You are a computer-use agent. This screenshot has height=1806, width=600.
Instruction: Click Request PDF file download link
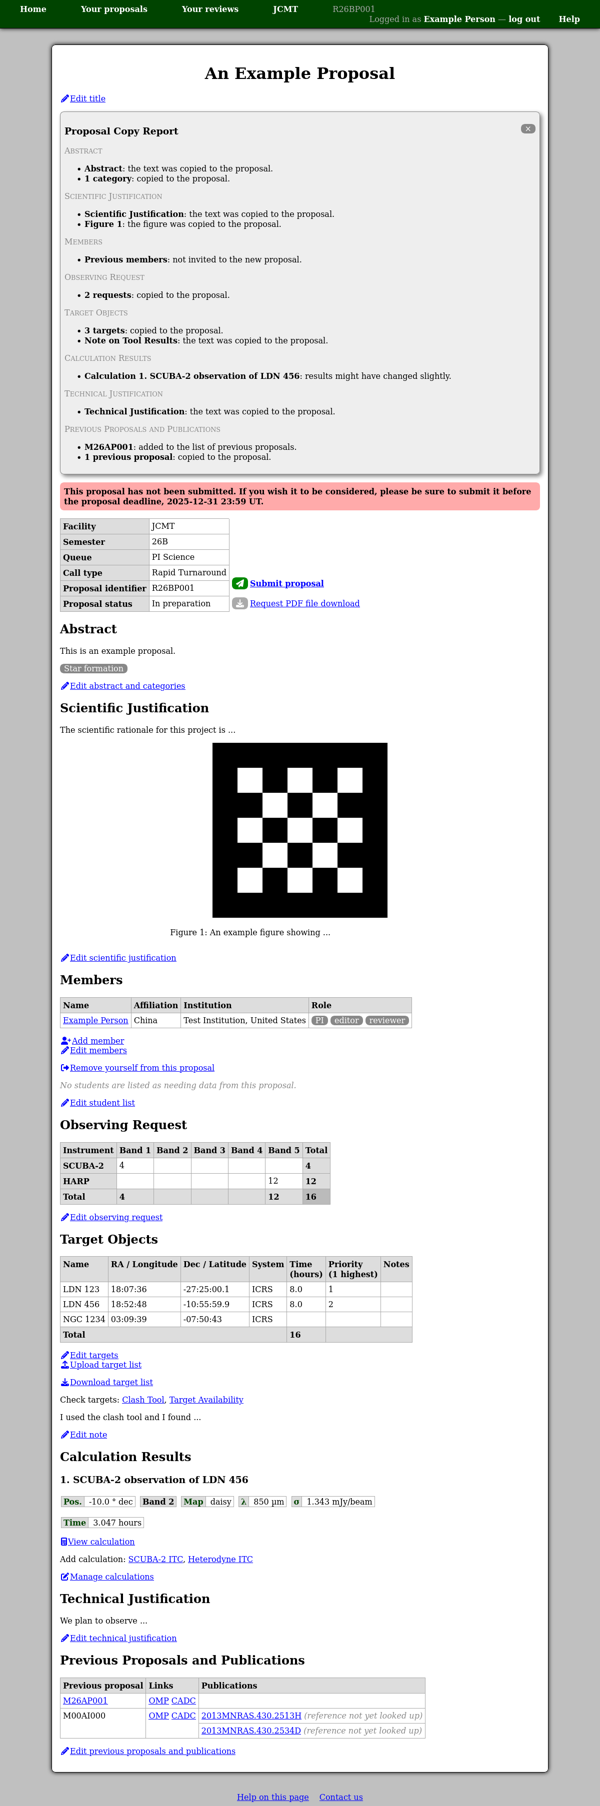[305, 603]
